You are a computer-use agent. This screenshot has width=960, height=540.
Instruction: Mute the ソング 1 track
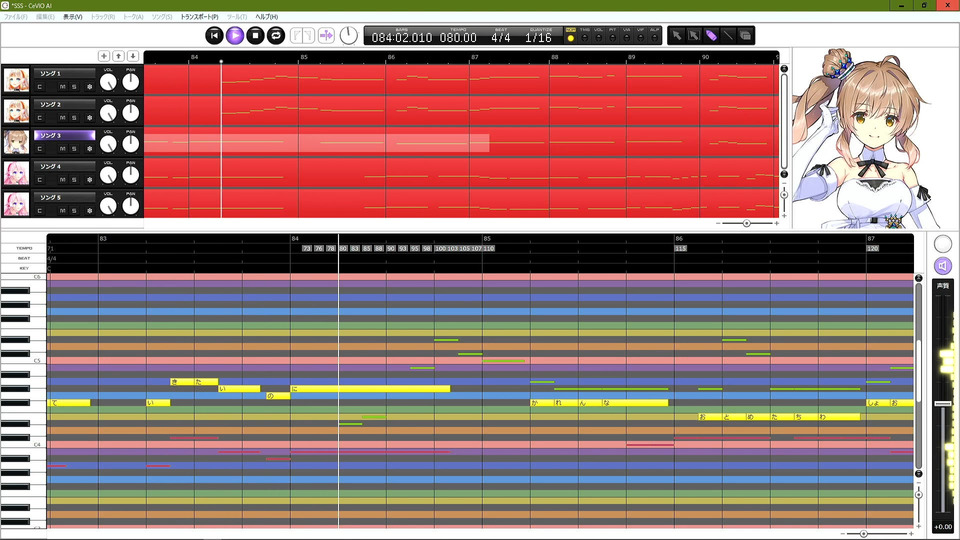(x=62, y=87)
